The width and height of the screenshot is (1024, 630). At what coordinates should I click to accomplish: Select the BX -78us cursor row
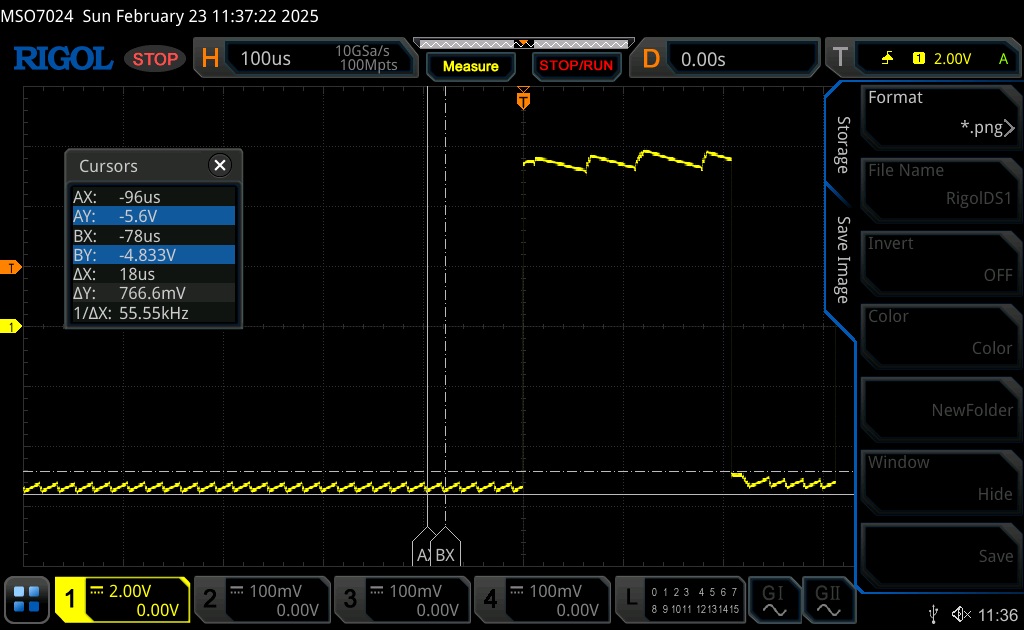click(153, 236)
